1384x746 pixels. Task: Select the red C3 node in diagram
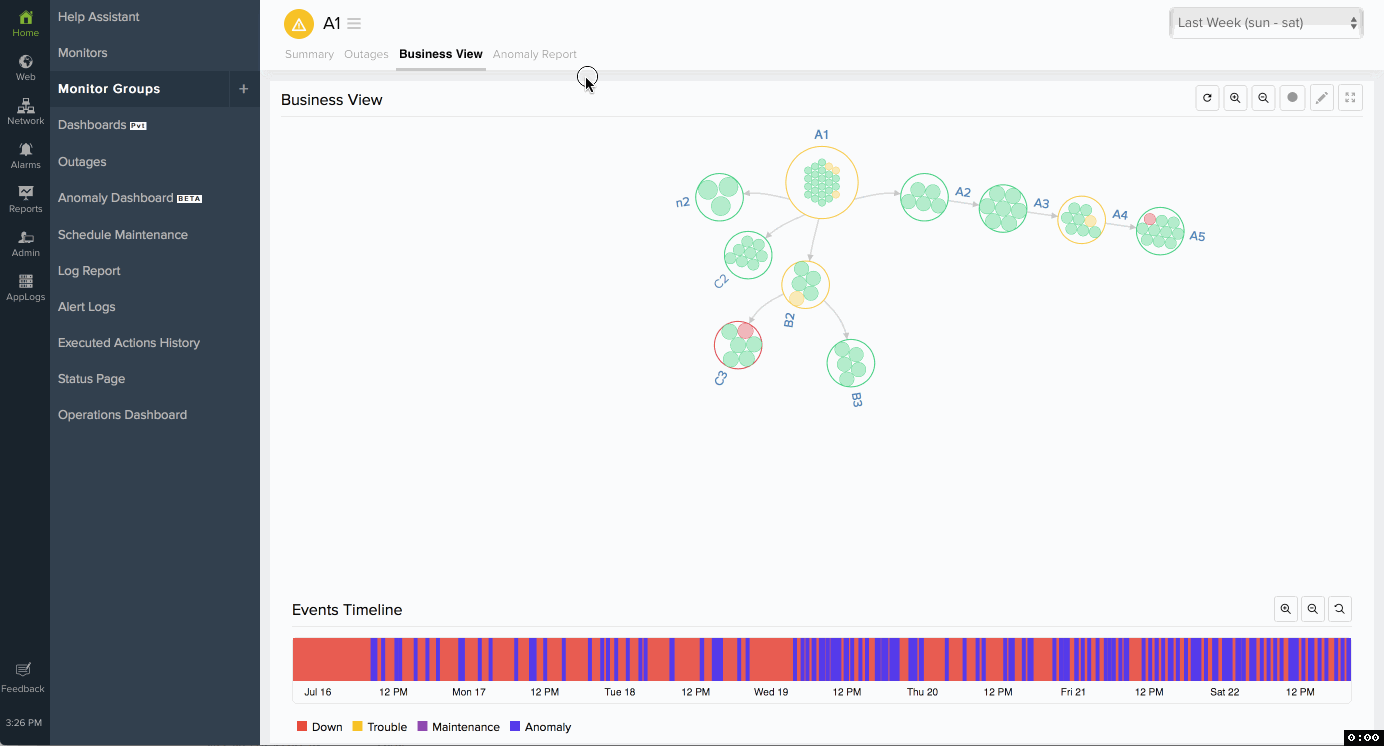[x=738, y=345]
